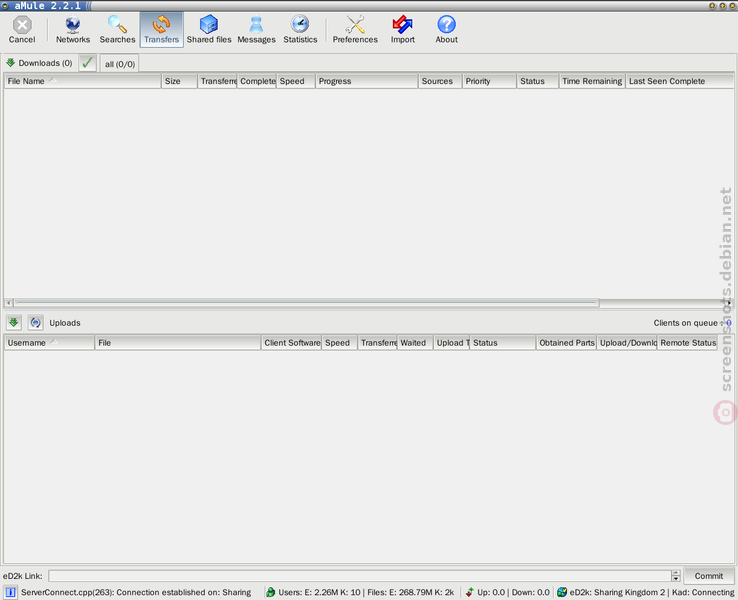The width and height of the screenshot is (738, 600).
Task: Click the downloads horizontal scrollbar thumb
Action: coord(306,303)
